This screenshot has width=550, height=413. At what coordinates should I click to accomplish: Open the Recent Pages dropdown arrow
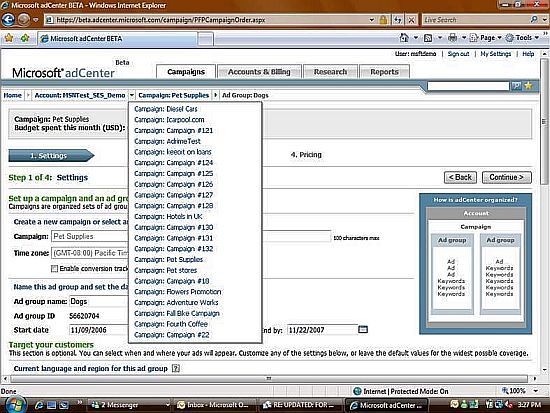pos(35,20)
